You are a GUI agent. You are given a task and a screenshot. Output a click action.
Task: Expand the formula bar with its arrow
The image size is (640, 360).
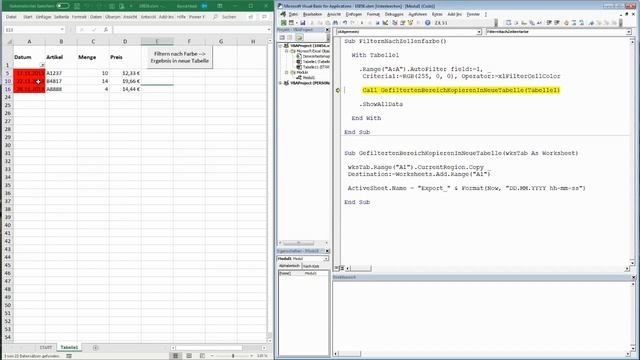click(x=269, y=30)
